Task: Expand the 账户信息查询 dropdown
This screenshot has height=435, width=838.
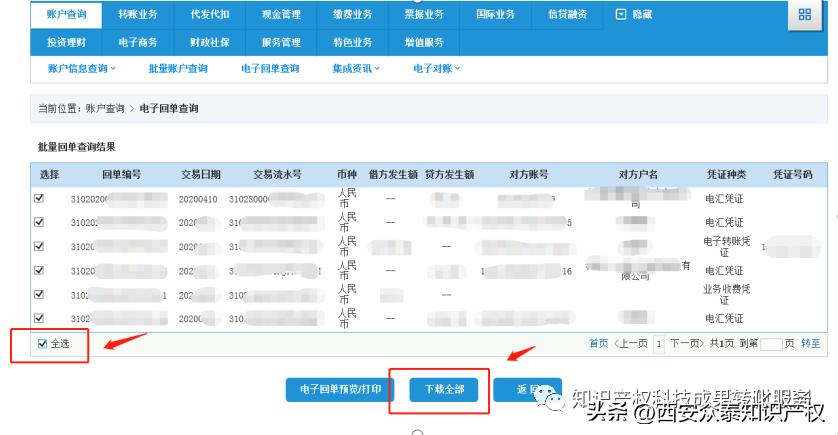Action: point(82,68)
